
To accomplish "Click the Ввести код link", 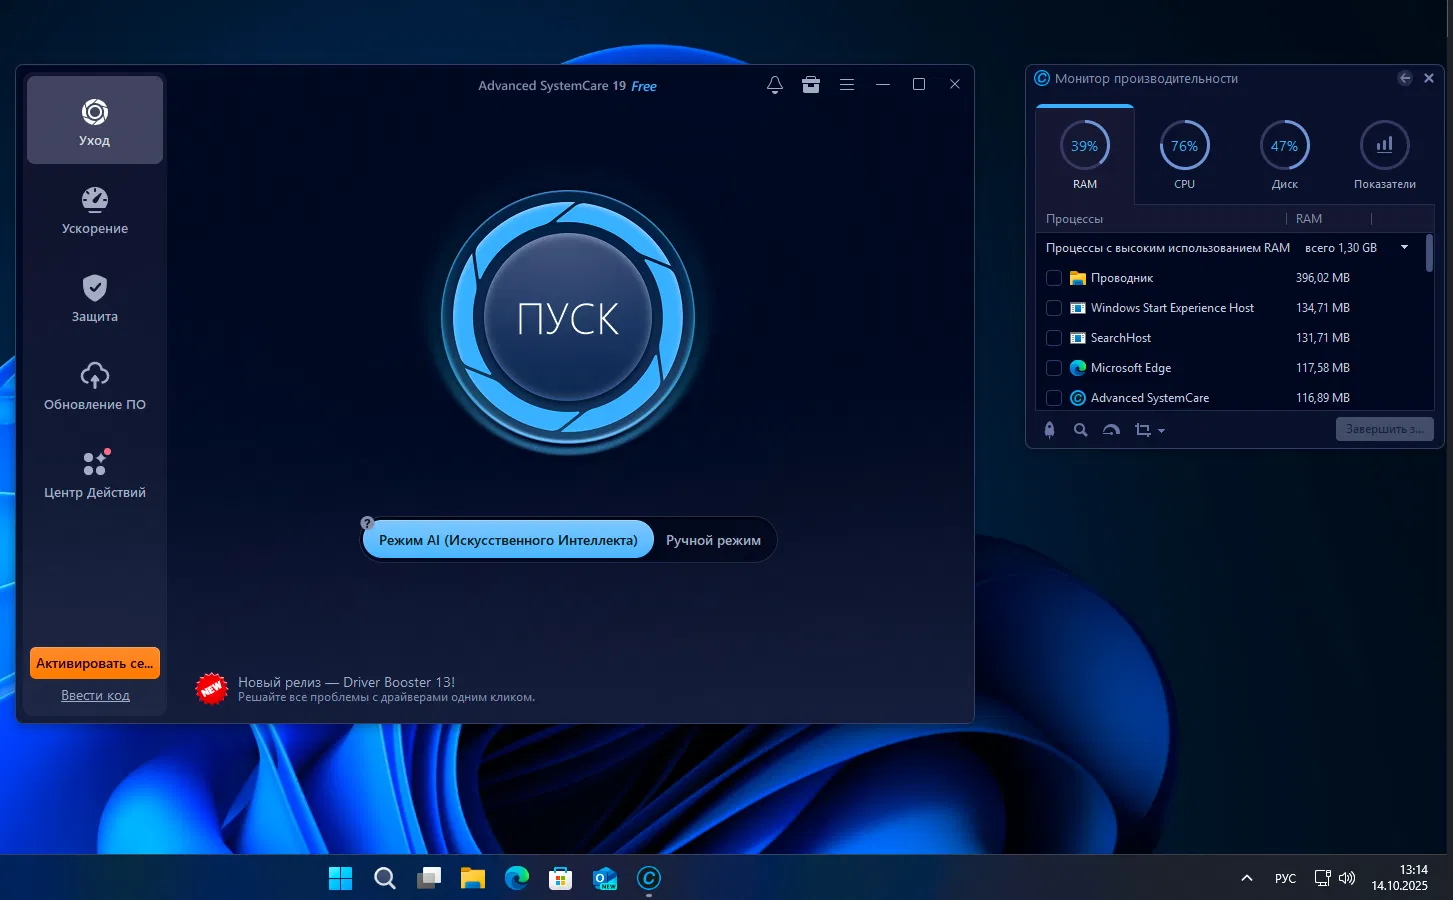I will [x=95, y=695].
